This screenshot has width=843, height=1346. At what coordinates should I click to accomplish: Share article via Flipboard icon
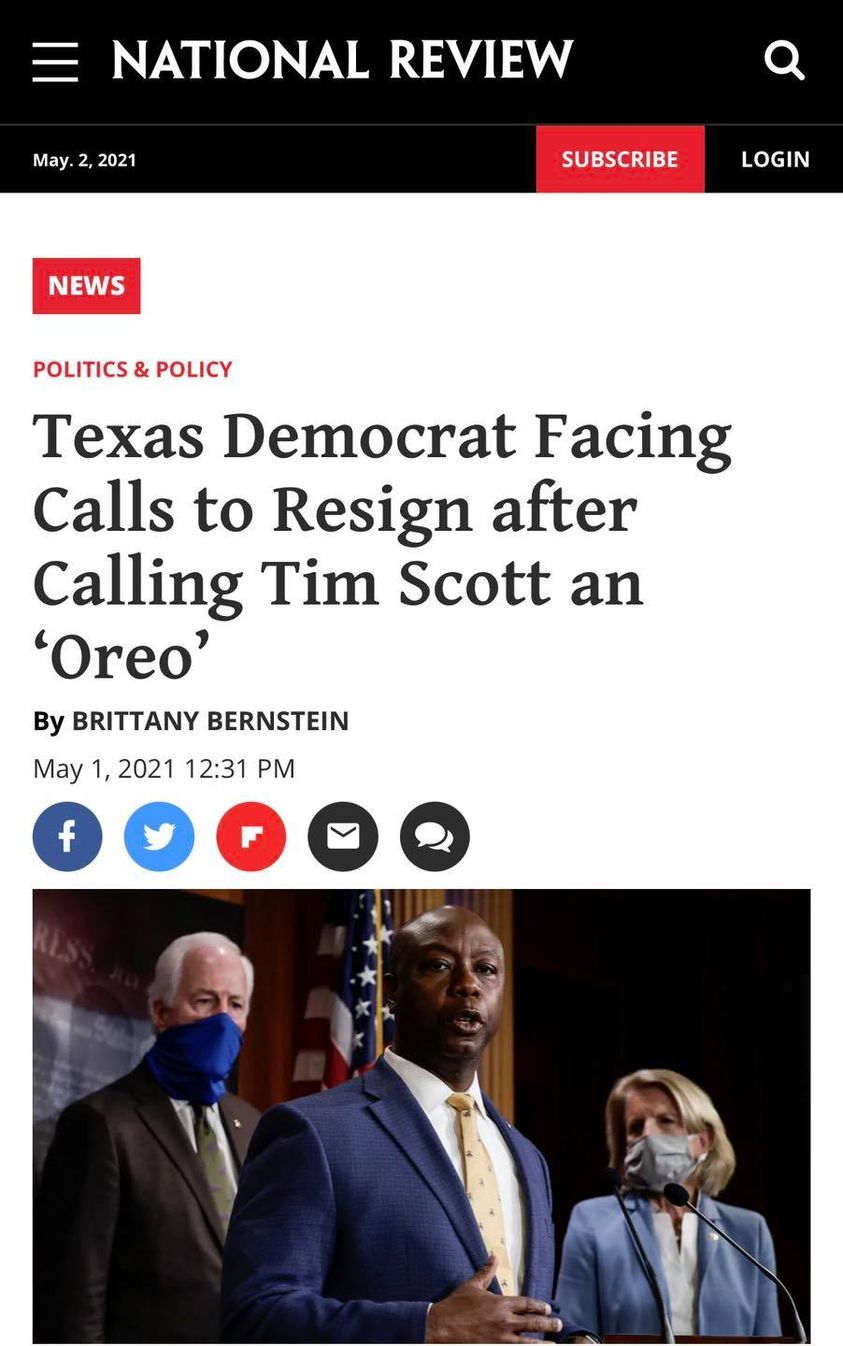click(x=251, y=836)
